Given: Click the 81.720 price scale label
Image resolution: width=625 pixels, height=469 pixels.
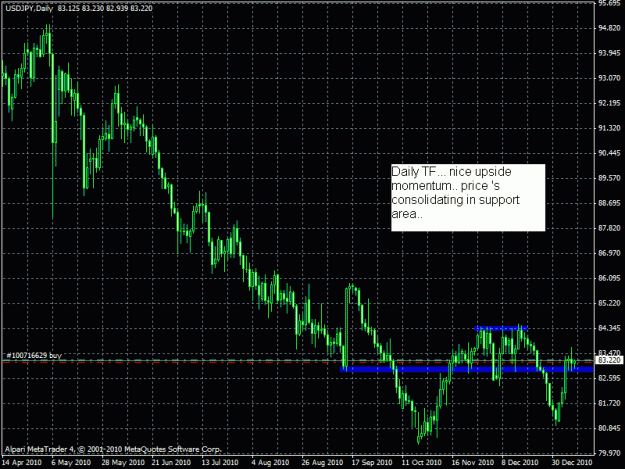Looking at the screenshot, I should tap(609, 404).
